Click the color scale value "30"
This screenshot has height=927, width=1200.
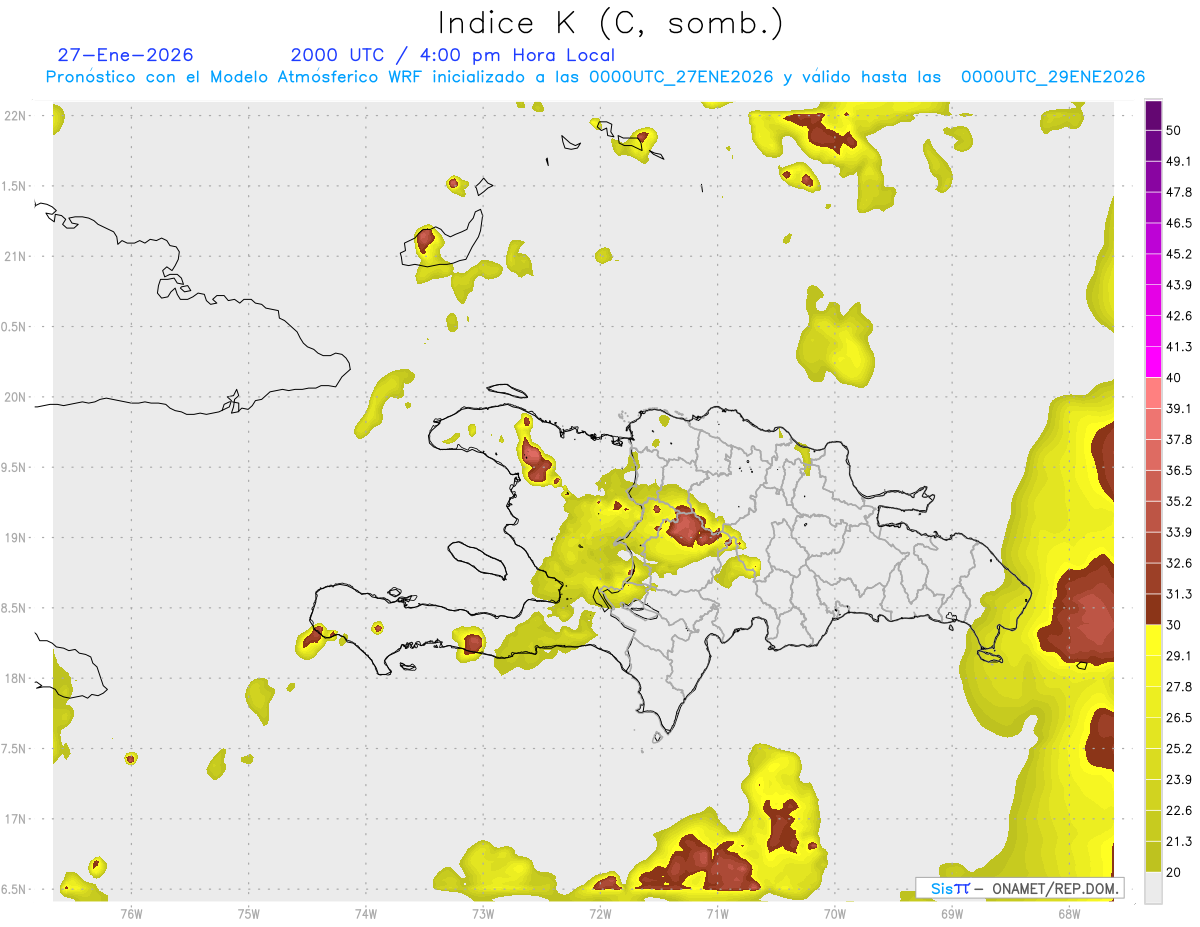(x=1174, y=625)
